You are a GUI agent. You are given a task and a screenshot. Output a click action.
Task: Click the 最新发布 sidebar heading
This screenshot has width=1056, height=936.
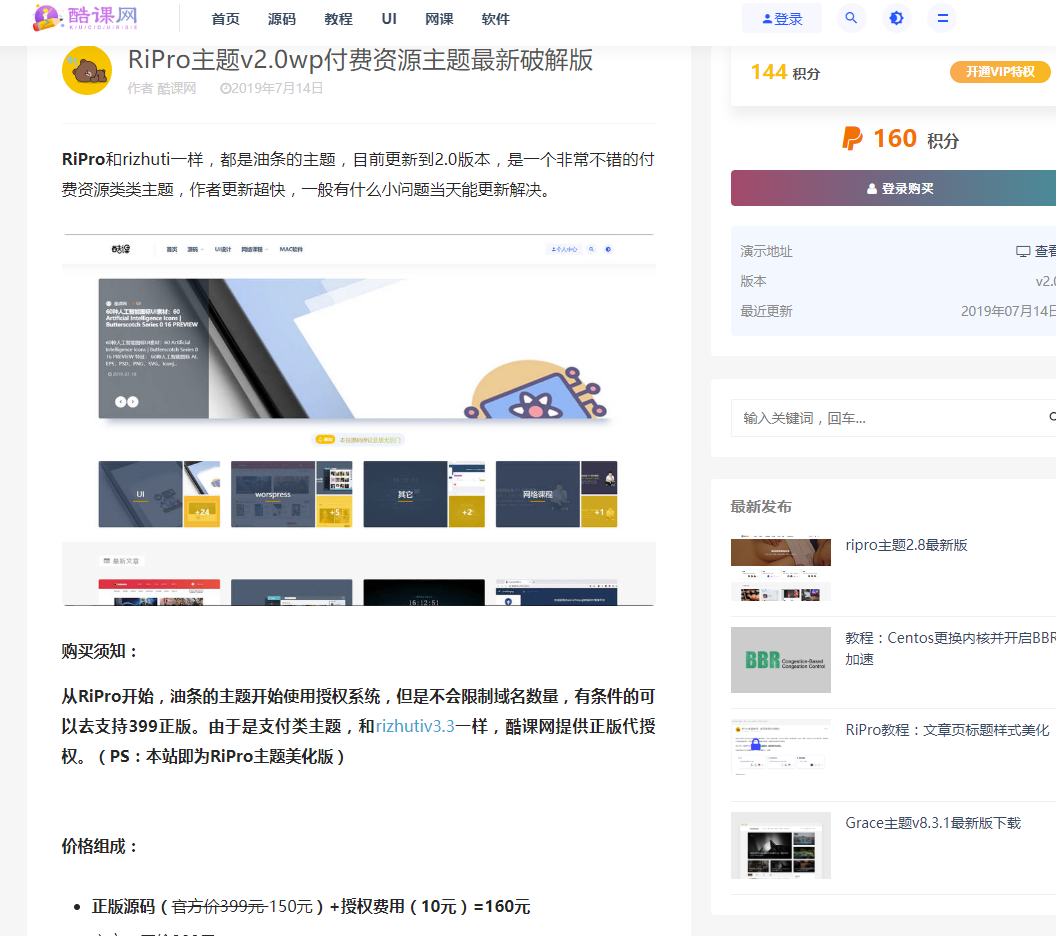coord(761,506)
